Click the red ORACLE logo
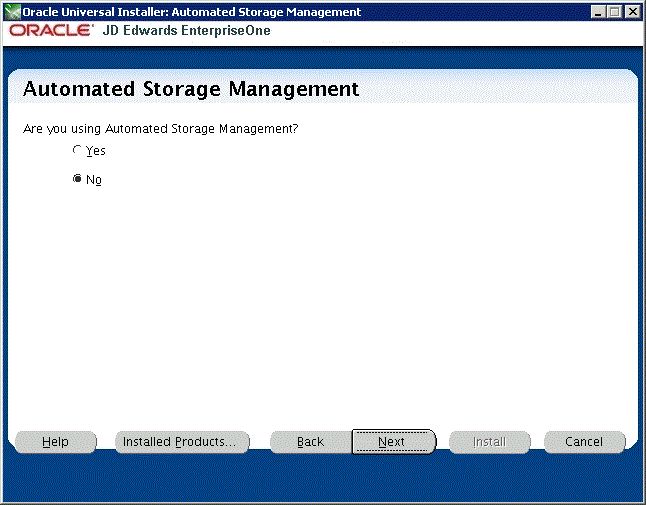This screenshot has width=646, height=505. tap(51, 31)
